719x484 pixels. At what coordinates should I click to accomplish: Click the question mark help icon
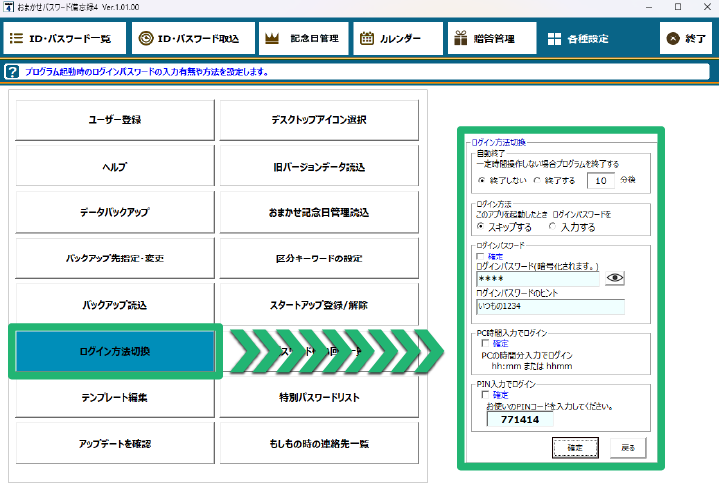tap(12, 72)
